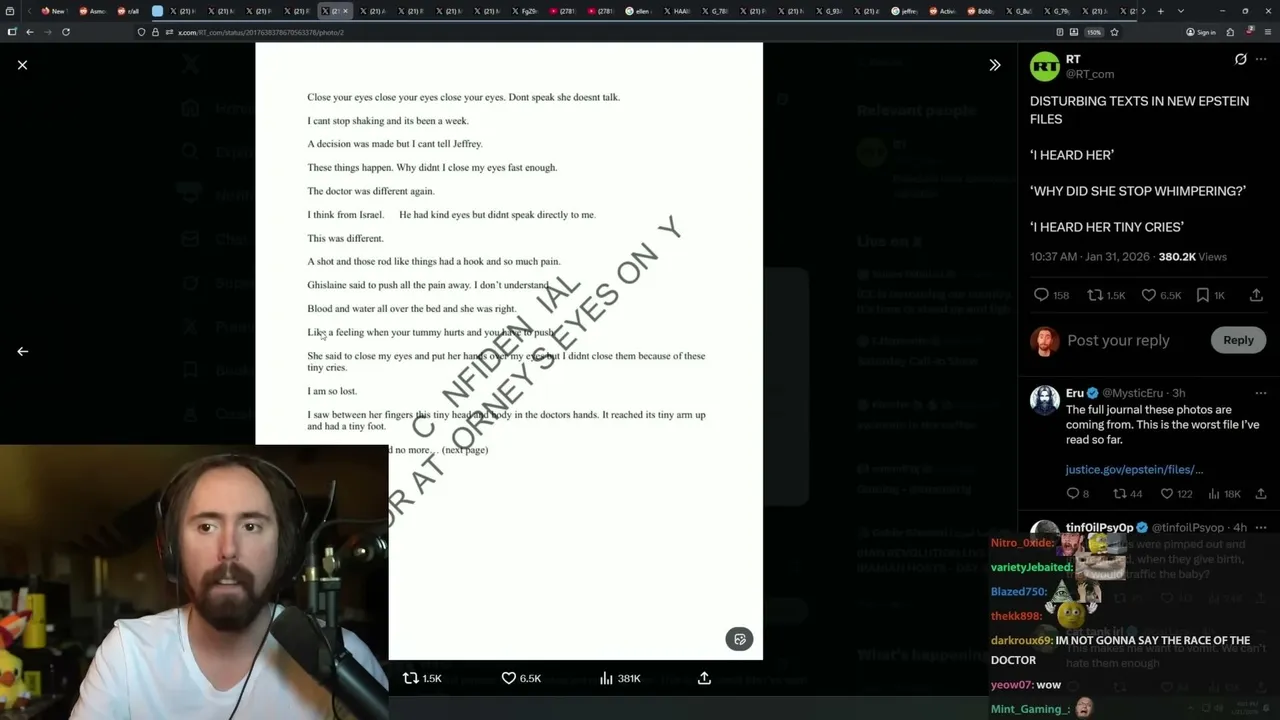Click the heart icon under the photo (6.5K)
Viewport: 1280px width, 720px height.
click(x=521, y=678)
